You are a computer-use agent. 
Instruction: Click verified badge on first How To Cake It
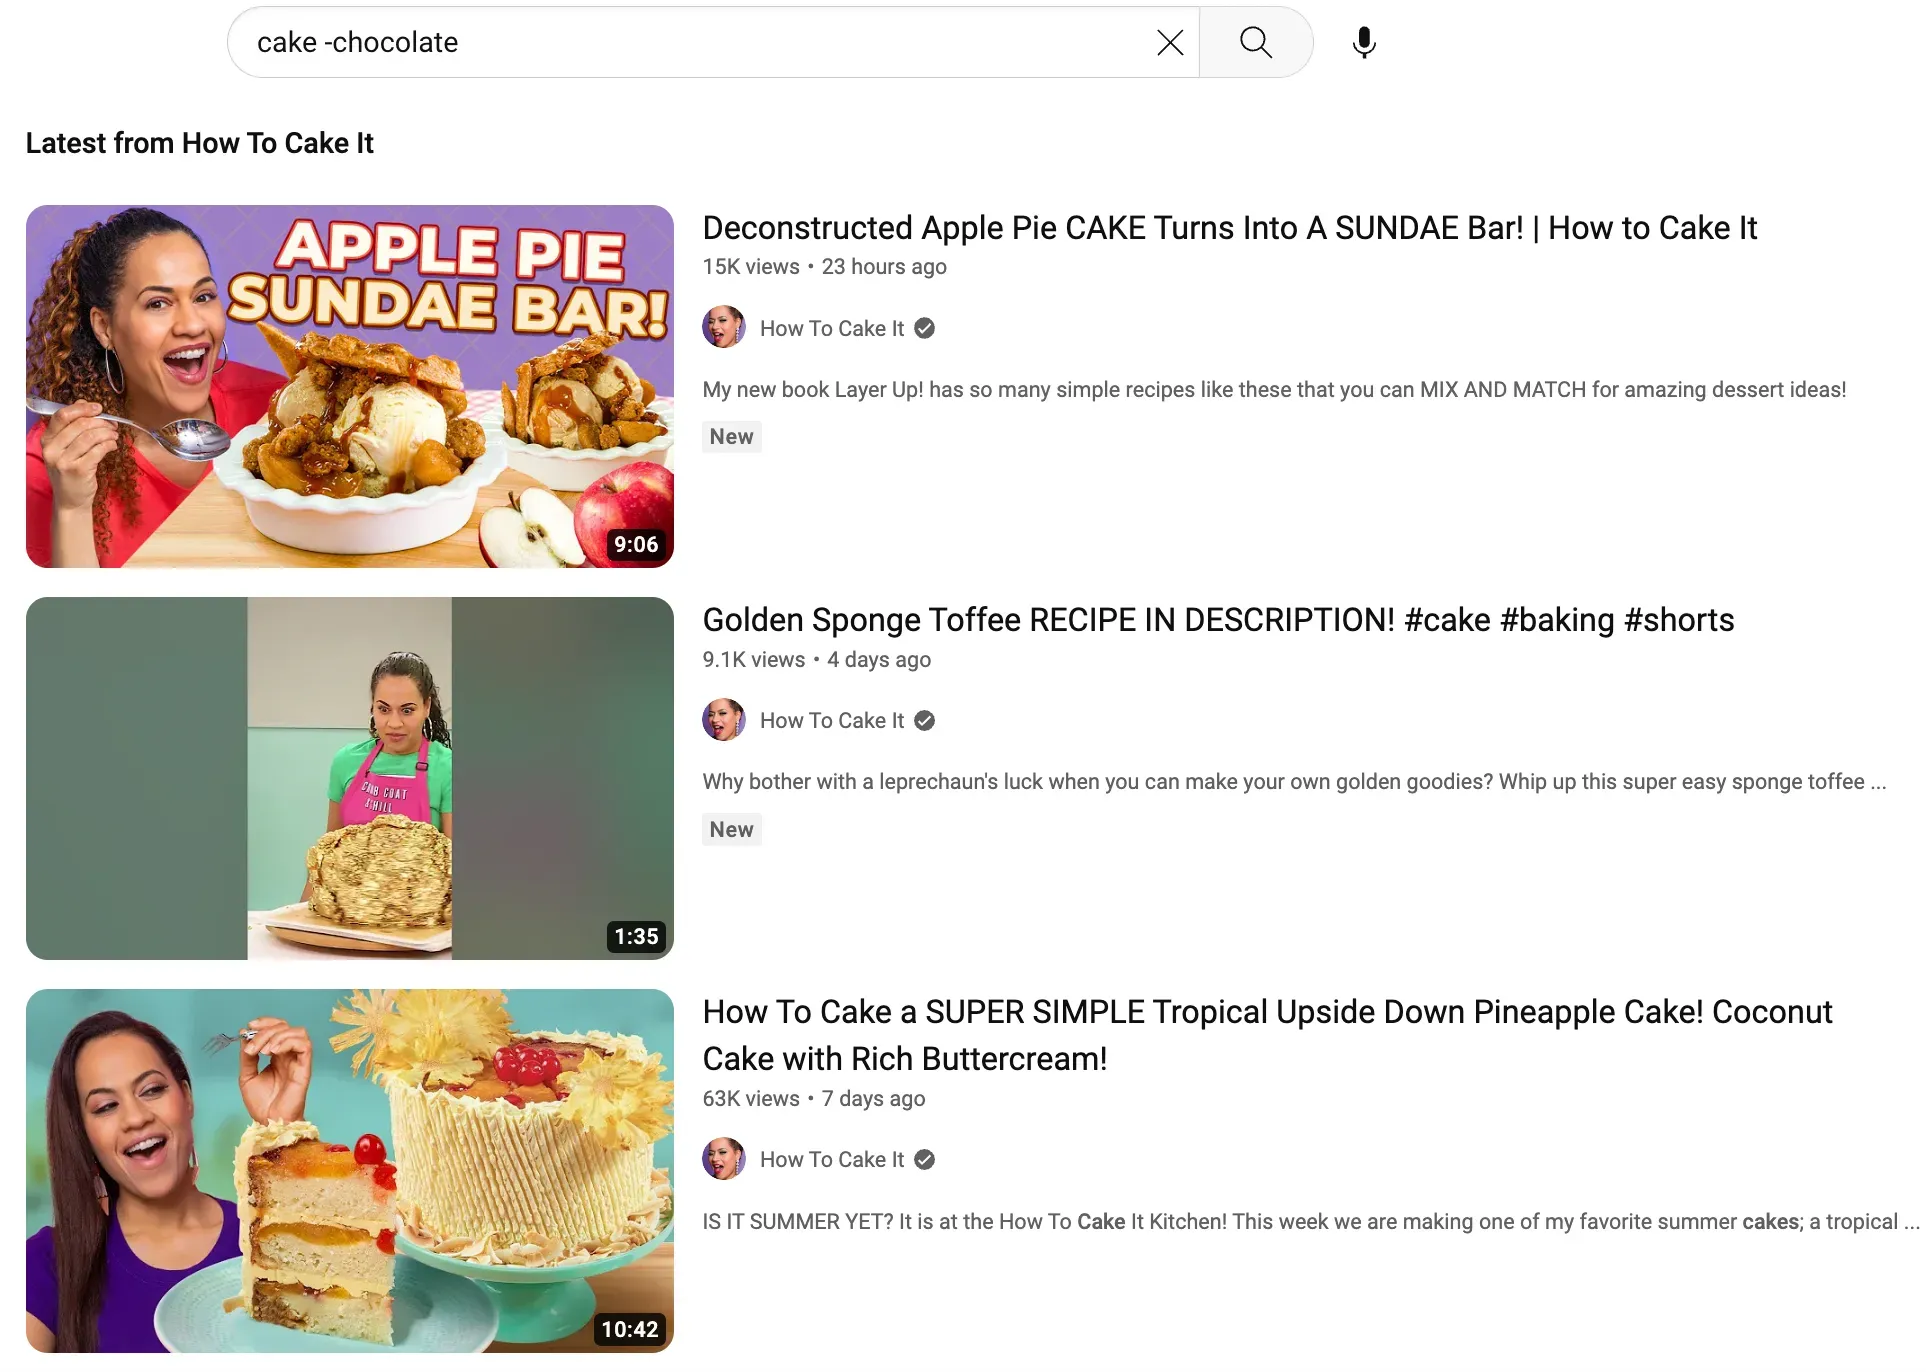(x=925, y=328)
